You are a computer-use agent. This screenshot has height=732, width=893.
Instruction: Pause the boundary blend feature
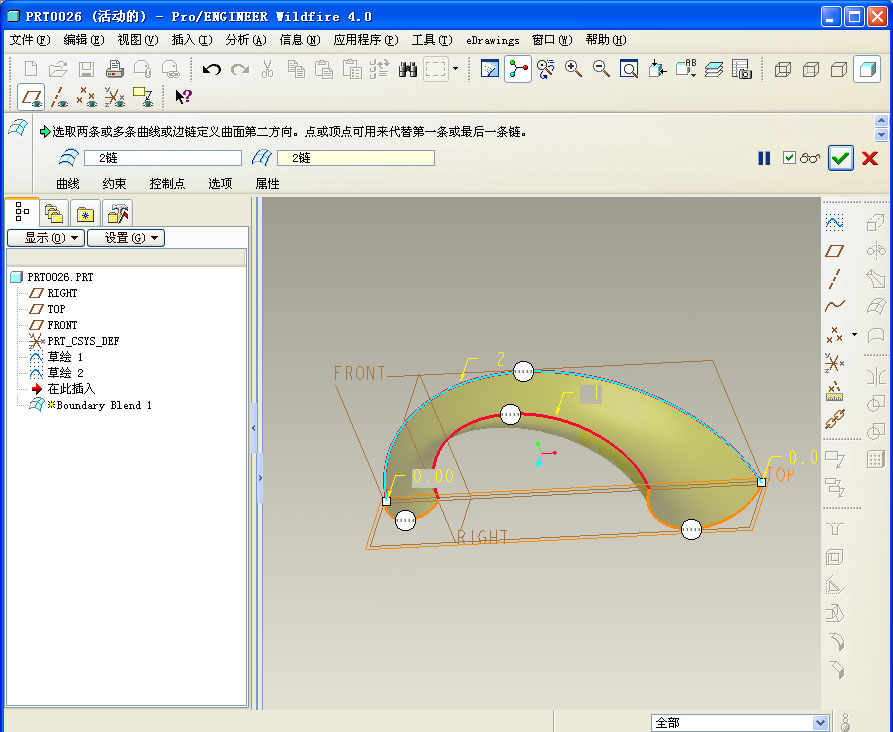(764, 158)
